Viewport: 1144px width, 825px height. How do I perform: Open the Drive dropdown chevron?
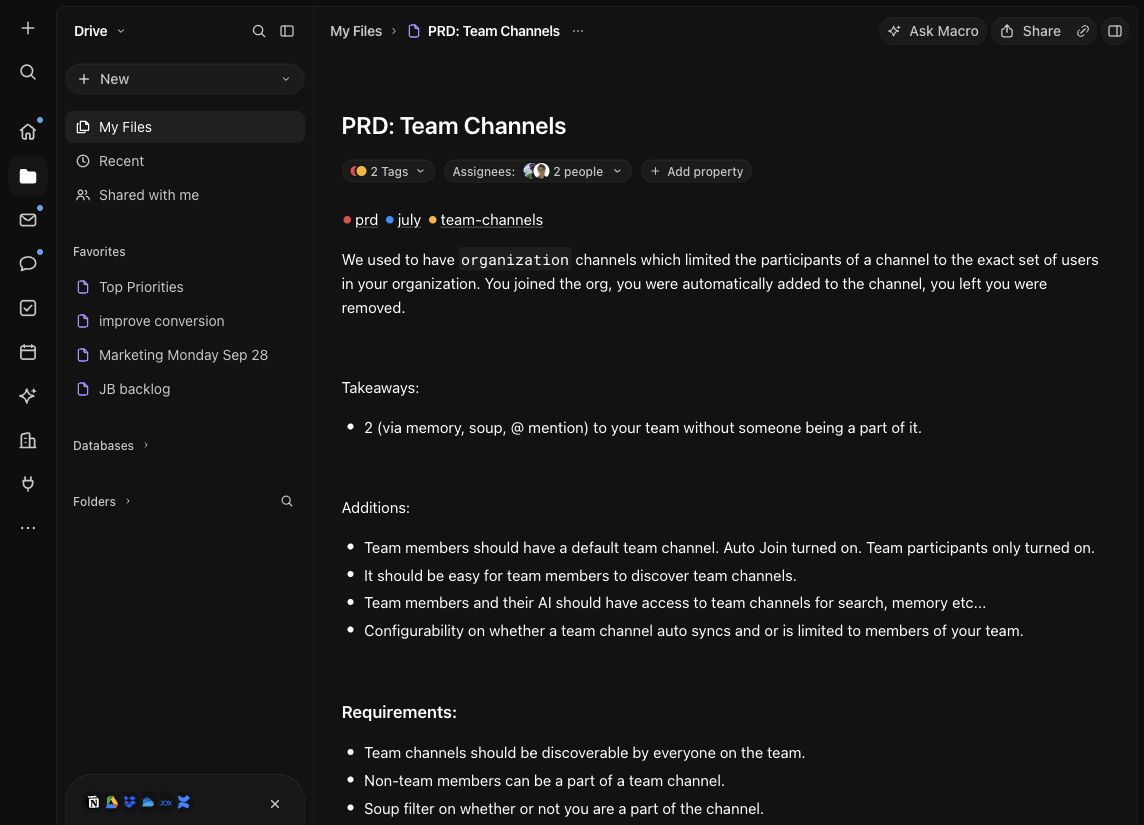pos(121,31)
